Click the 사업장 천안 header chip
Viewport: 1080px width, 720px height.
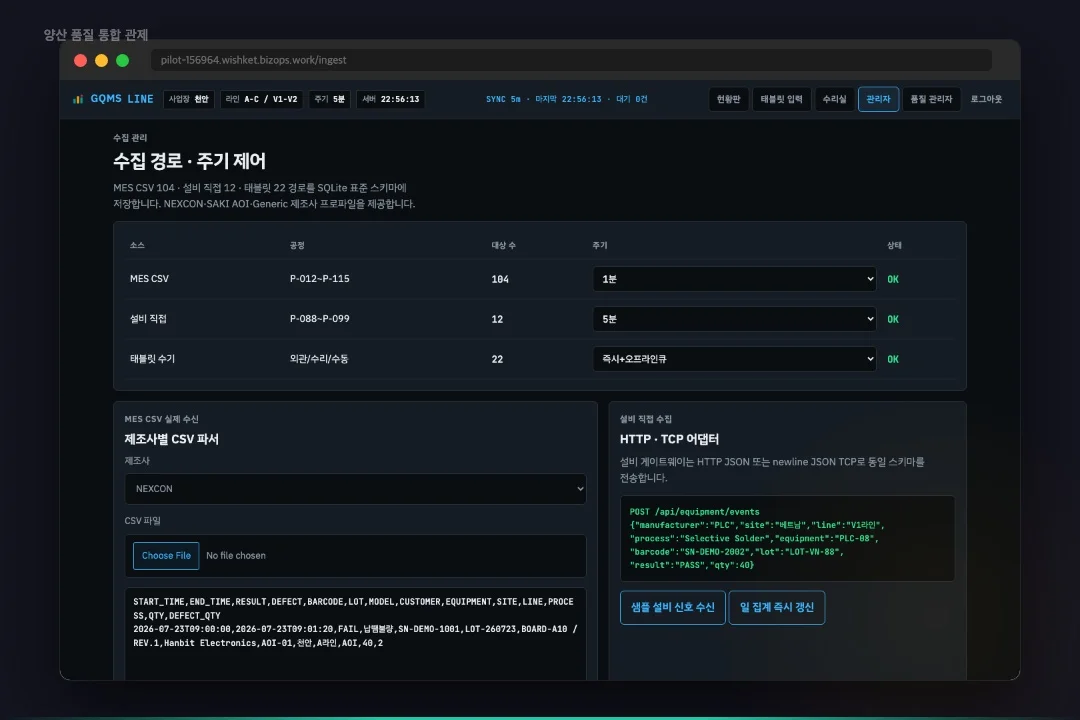point(188,99)
